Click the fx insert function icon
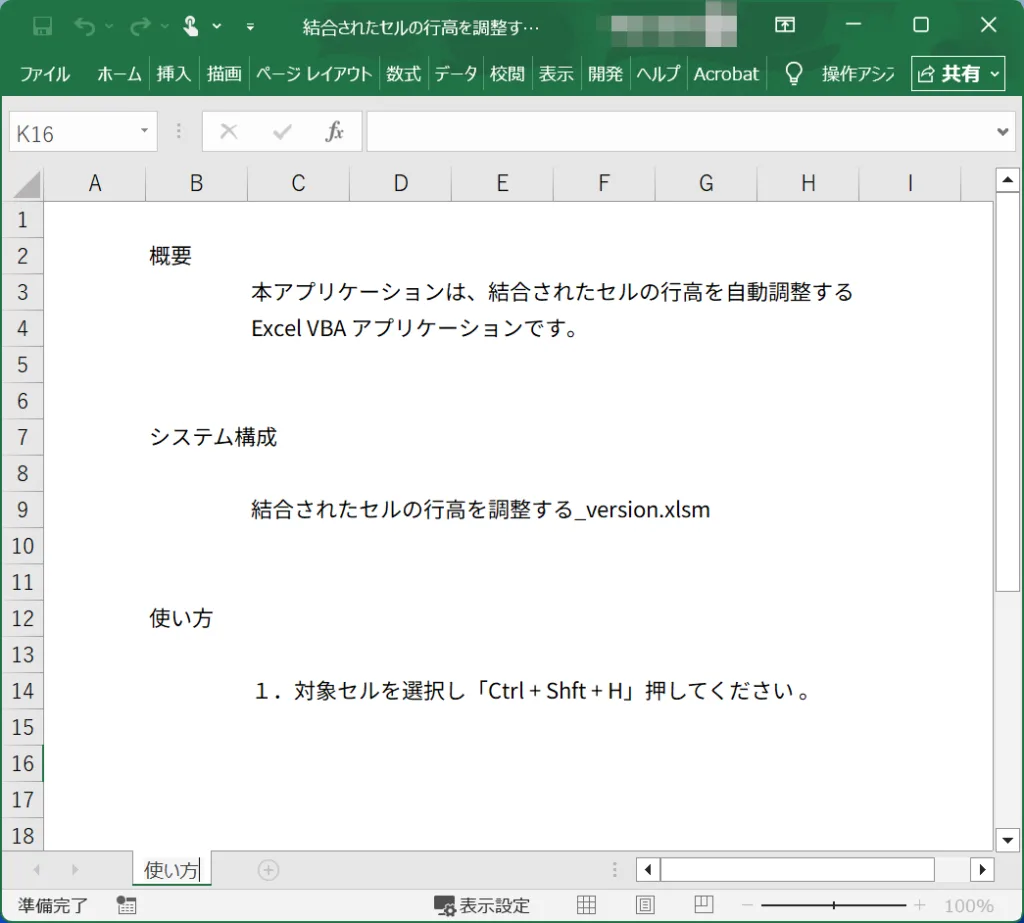 coord(334,132)
